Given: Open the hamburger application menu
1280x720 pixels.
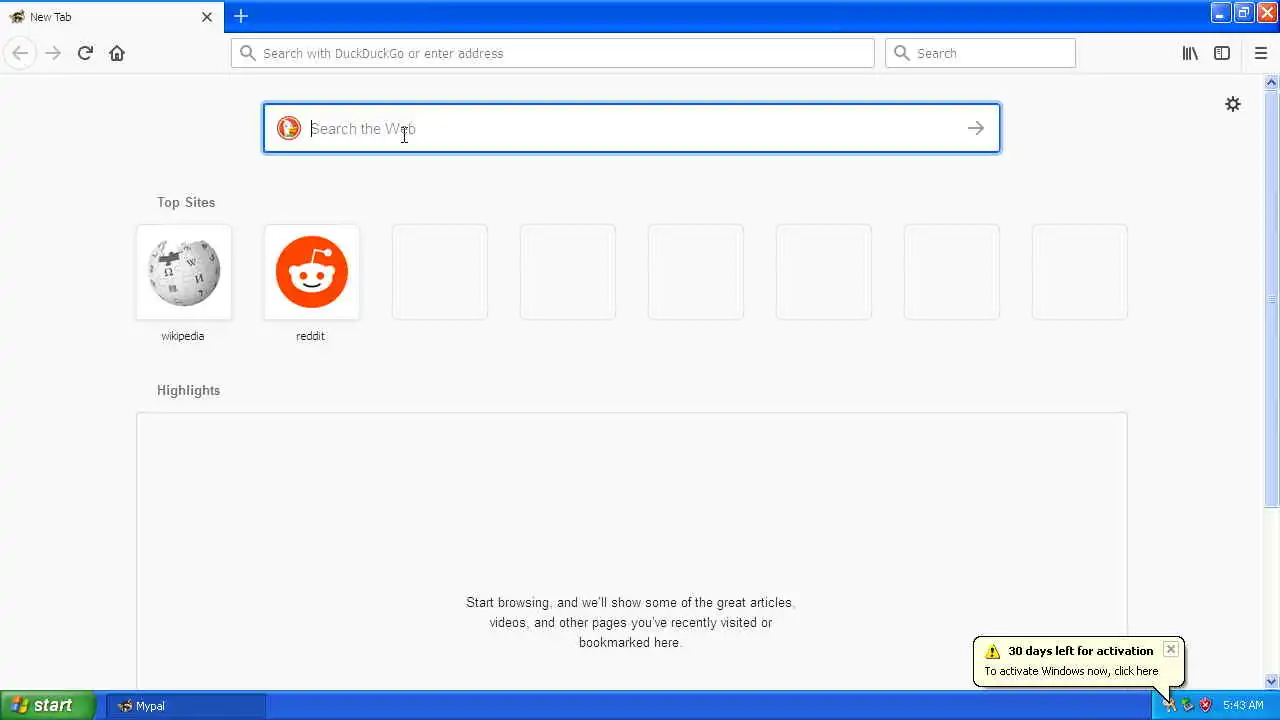Looking at the screenshot, I should 1261,53.
